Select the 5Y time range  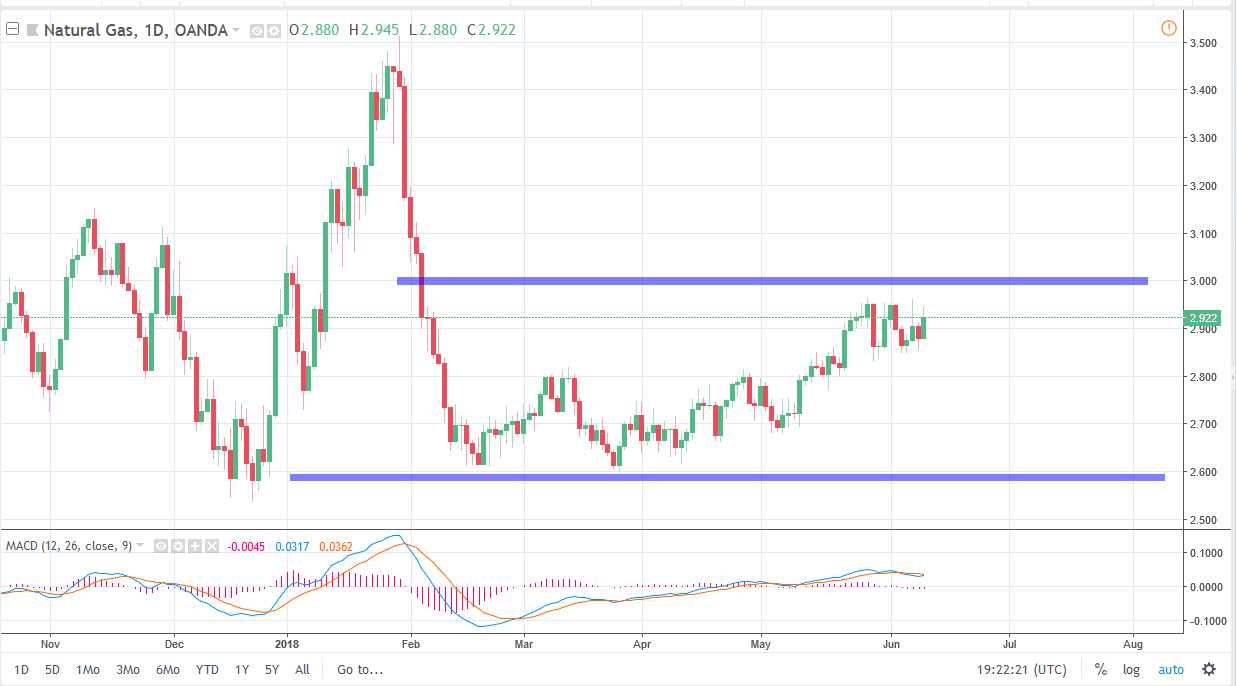coord(273,669)
